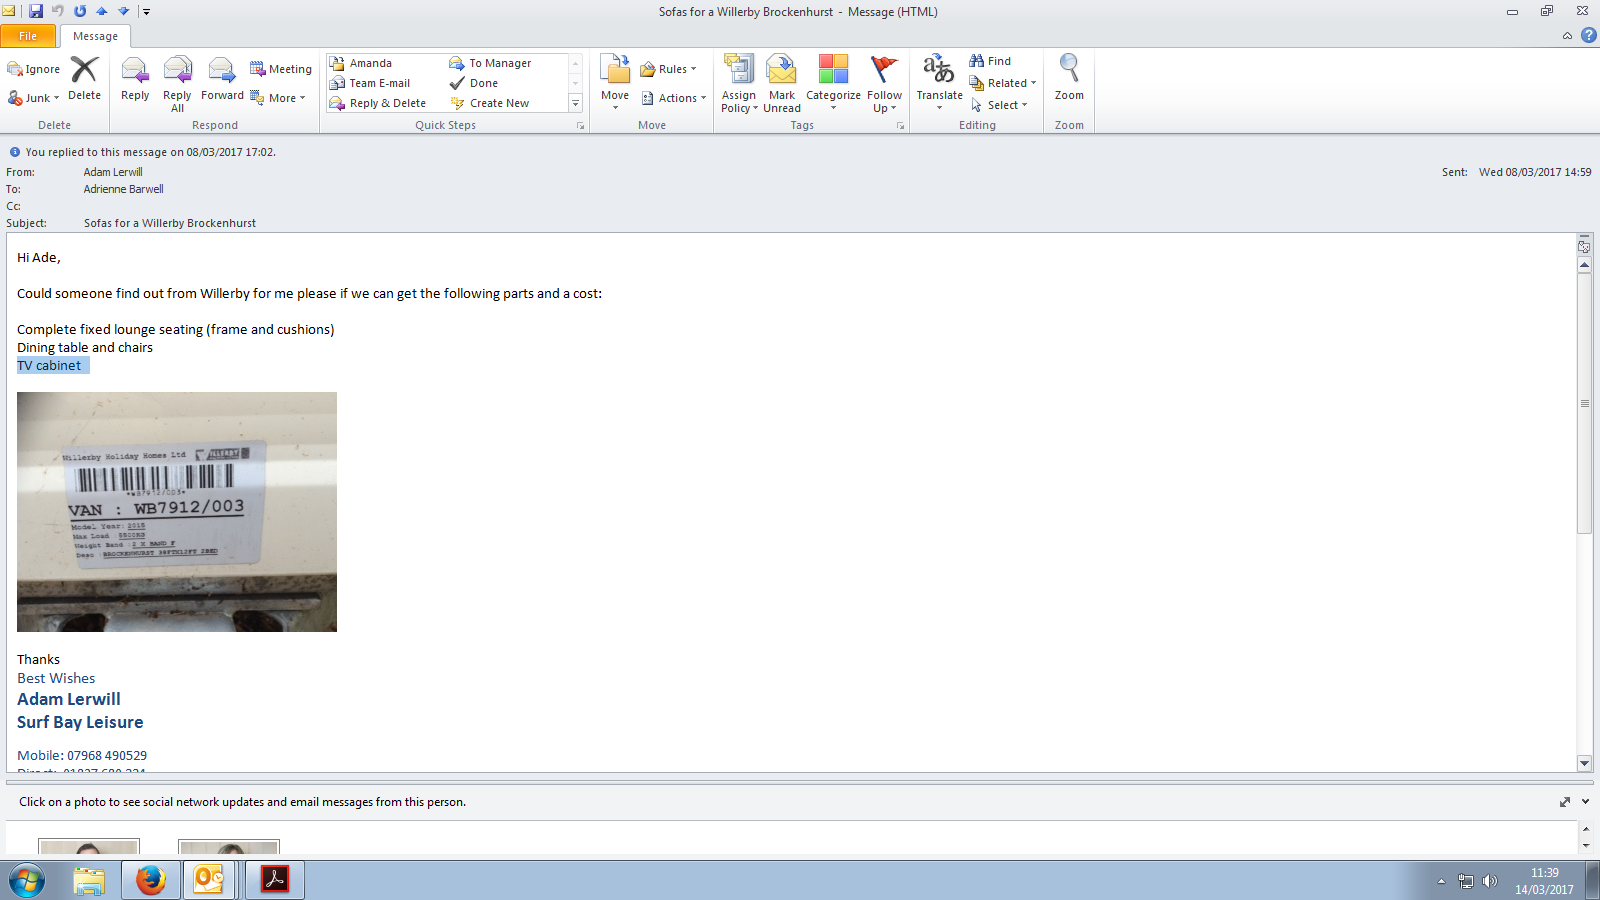The image size is (1600, 900).
Task: Go to next item arrow
Action: [x=124, y=11]
